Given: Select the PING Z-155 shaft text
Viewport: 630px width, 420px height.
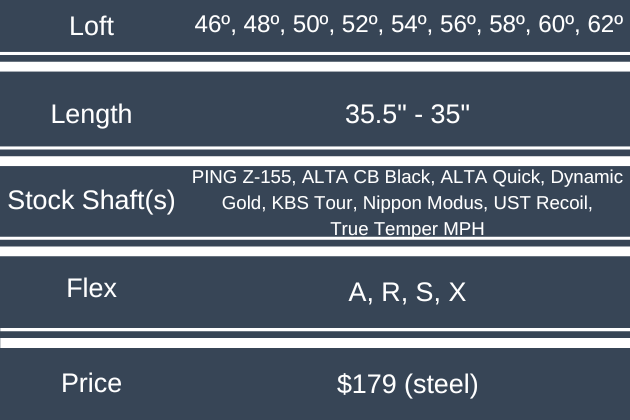Looking at the screenshot, I should pos(243,178).
